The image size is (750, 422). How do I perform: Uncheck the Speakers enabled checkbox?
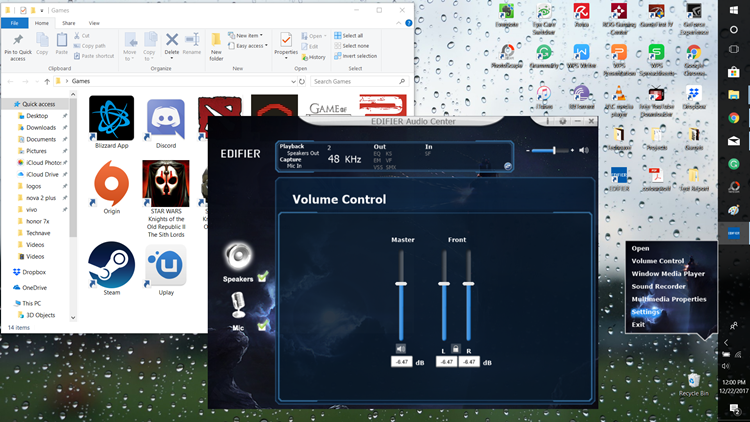click(x=263, y=277)
